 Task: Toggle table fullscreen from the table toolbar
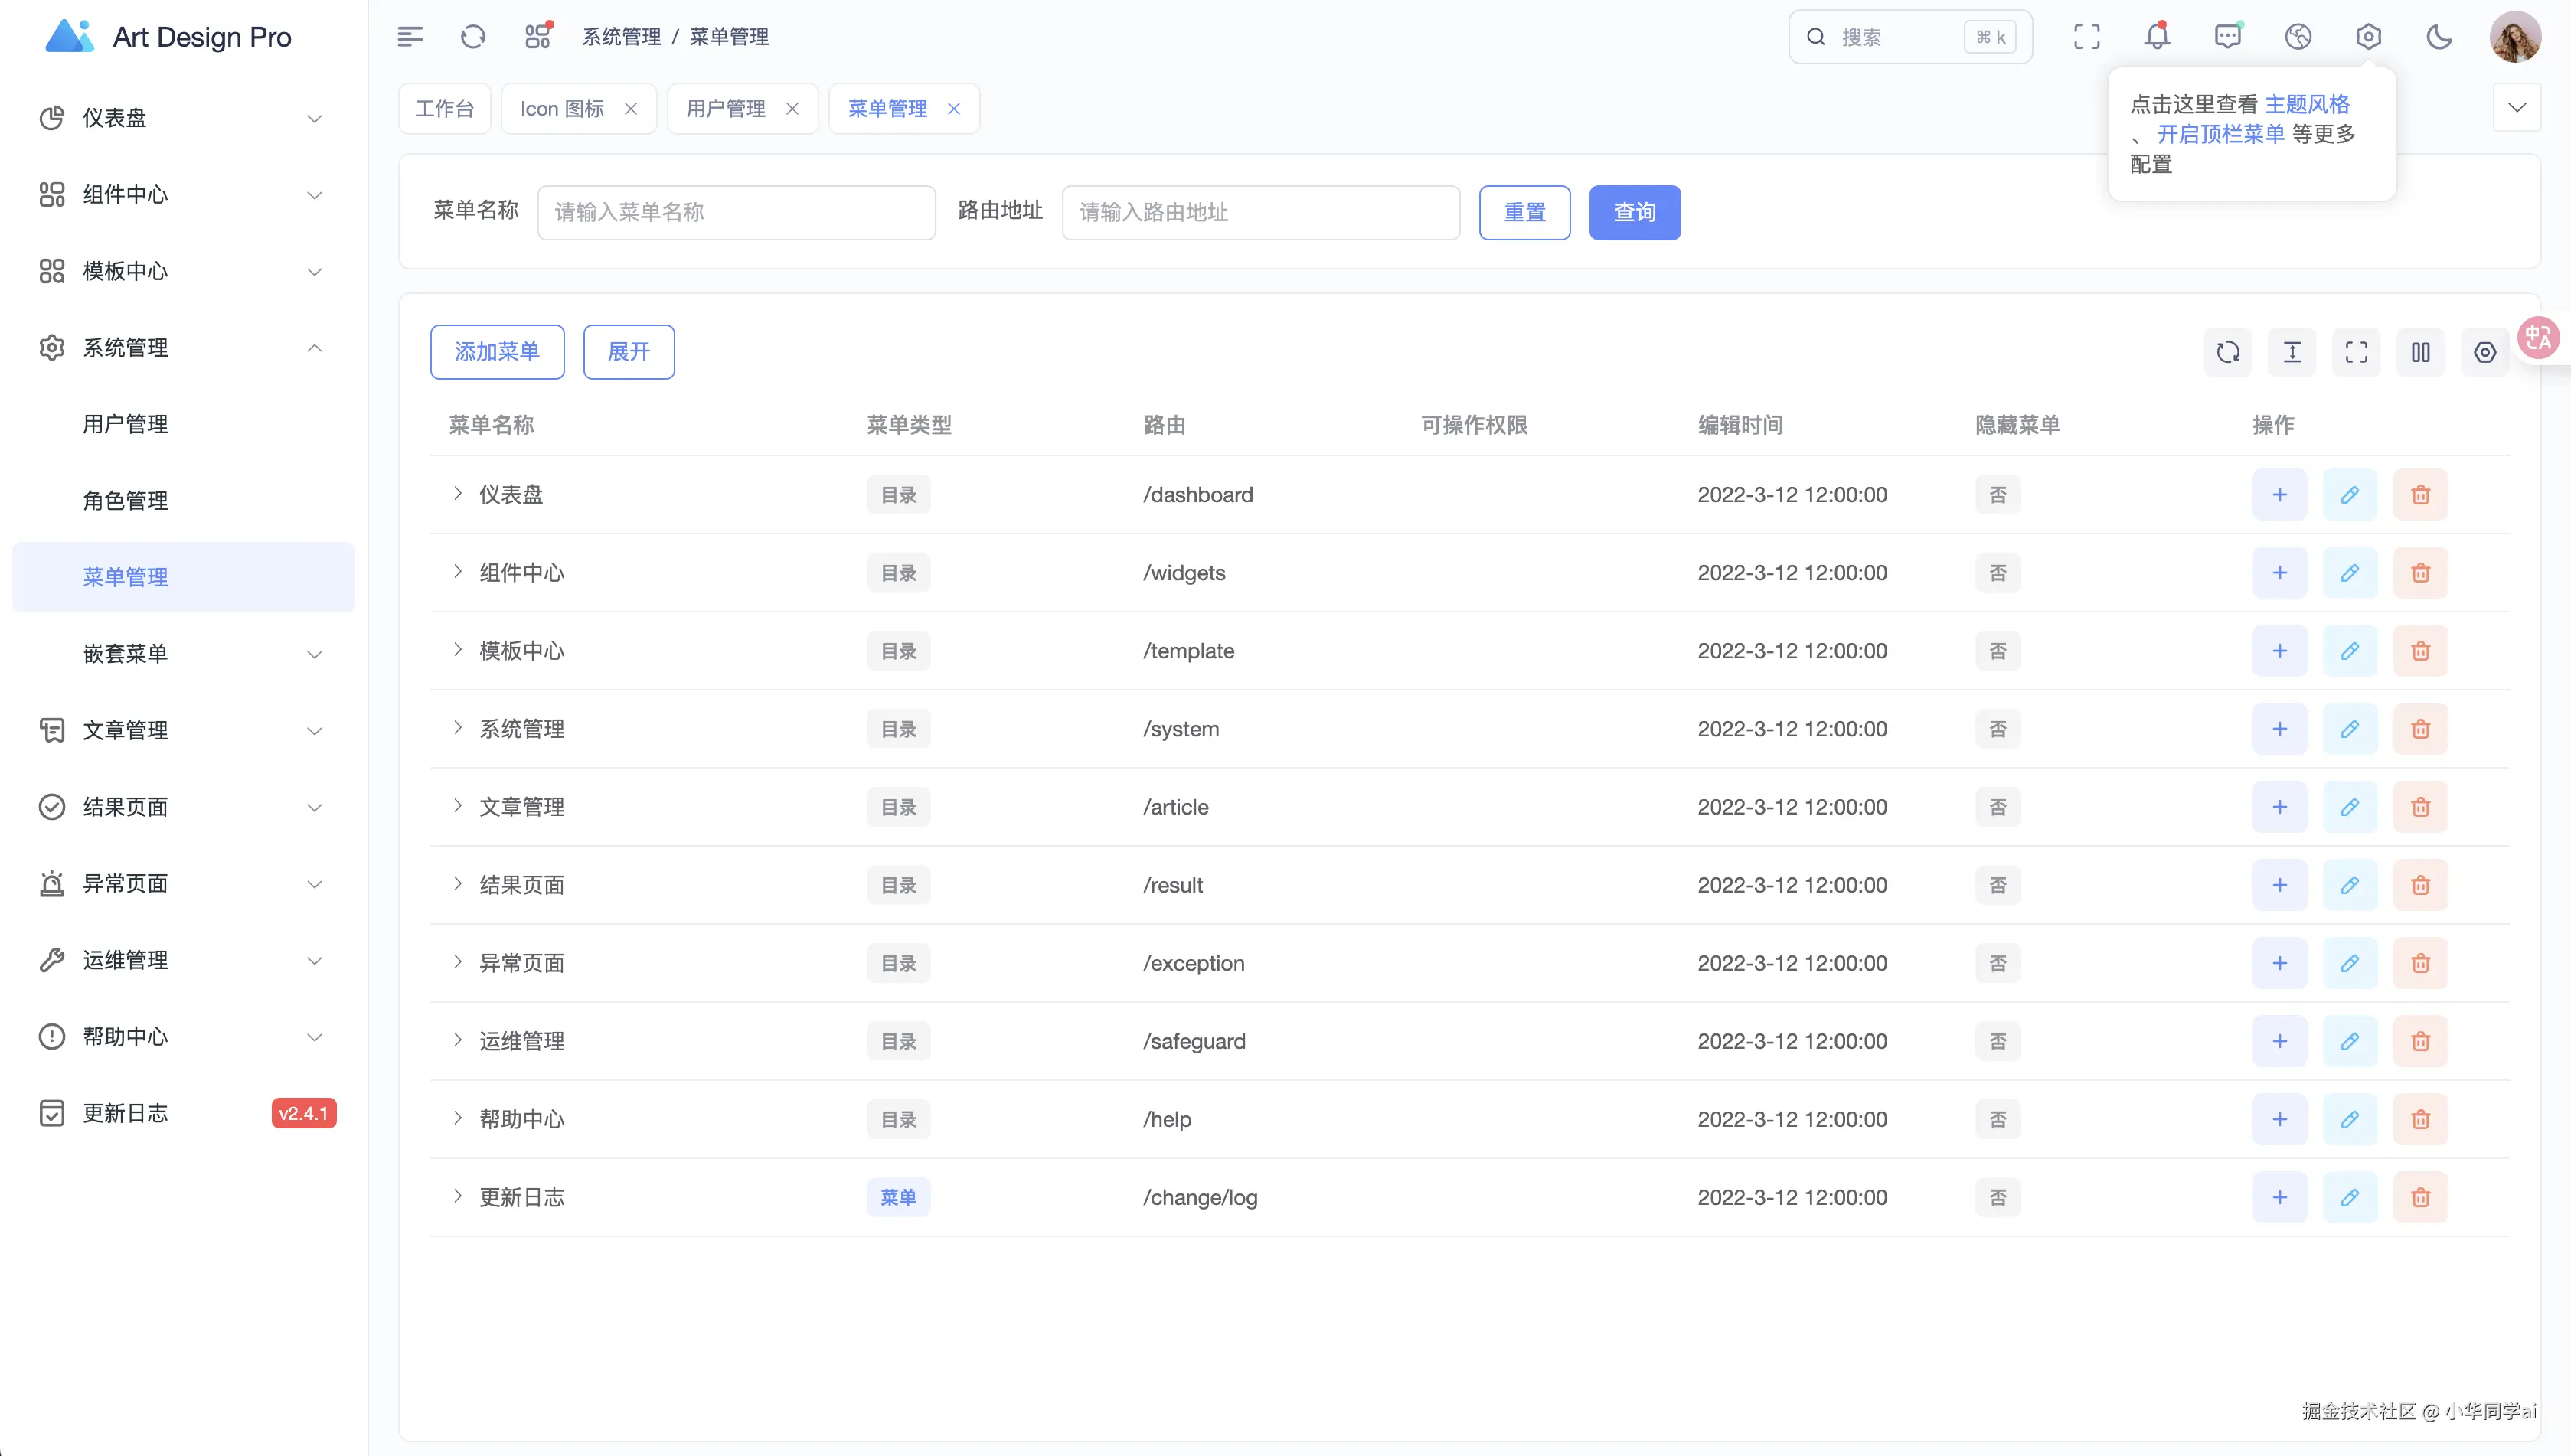(2356, 352)
